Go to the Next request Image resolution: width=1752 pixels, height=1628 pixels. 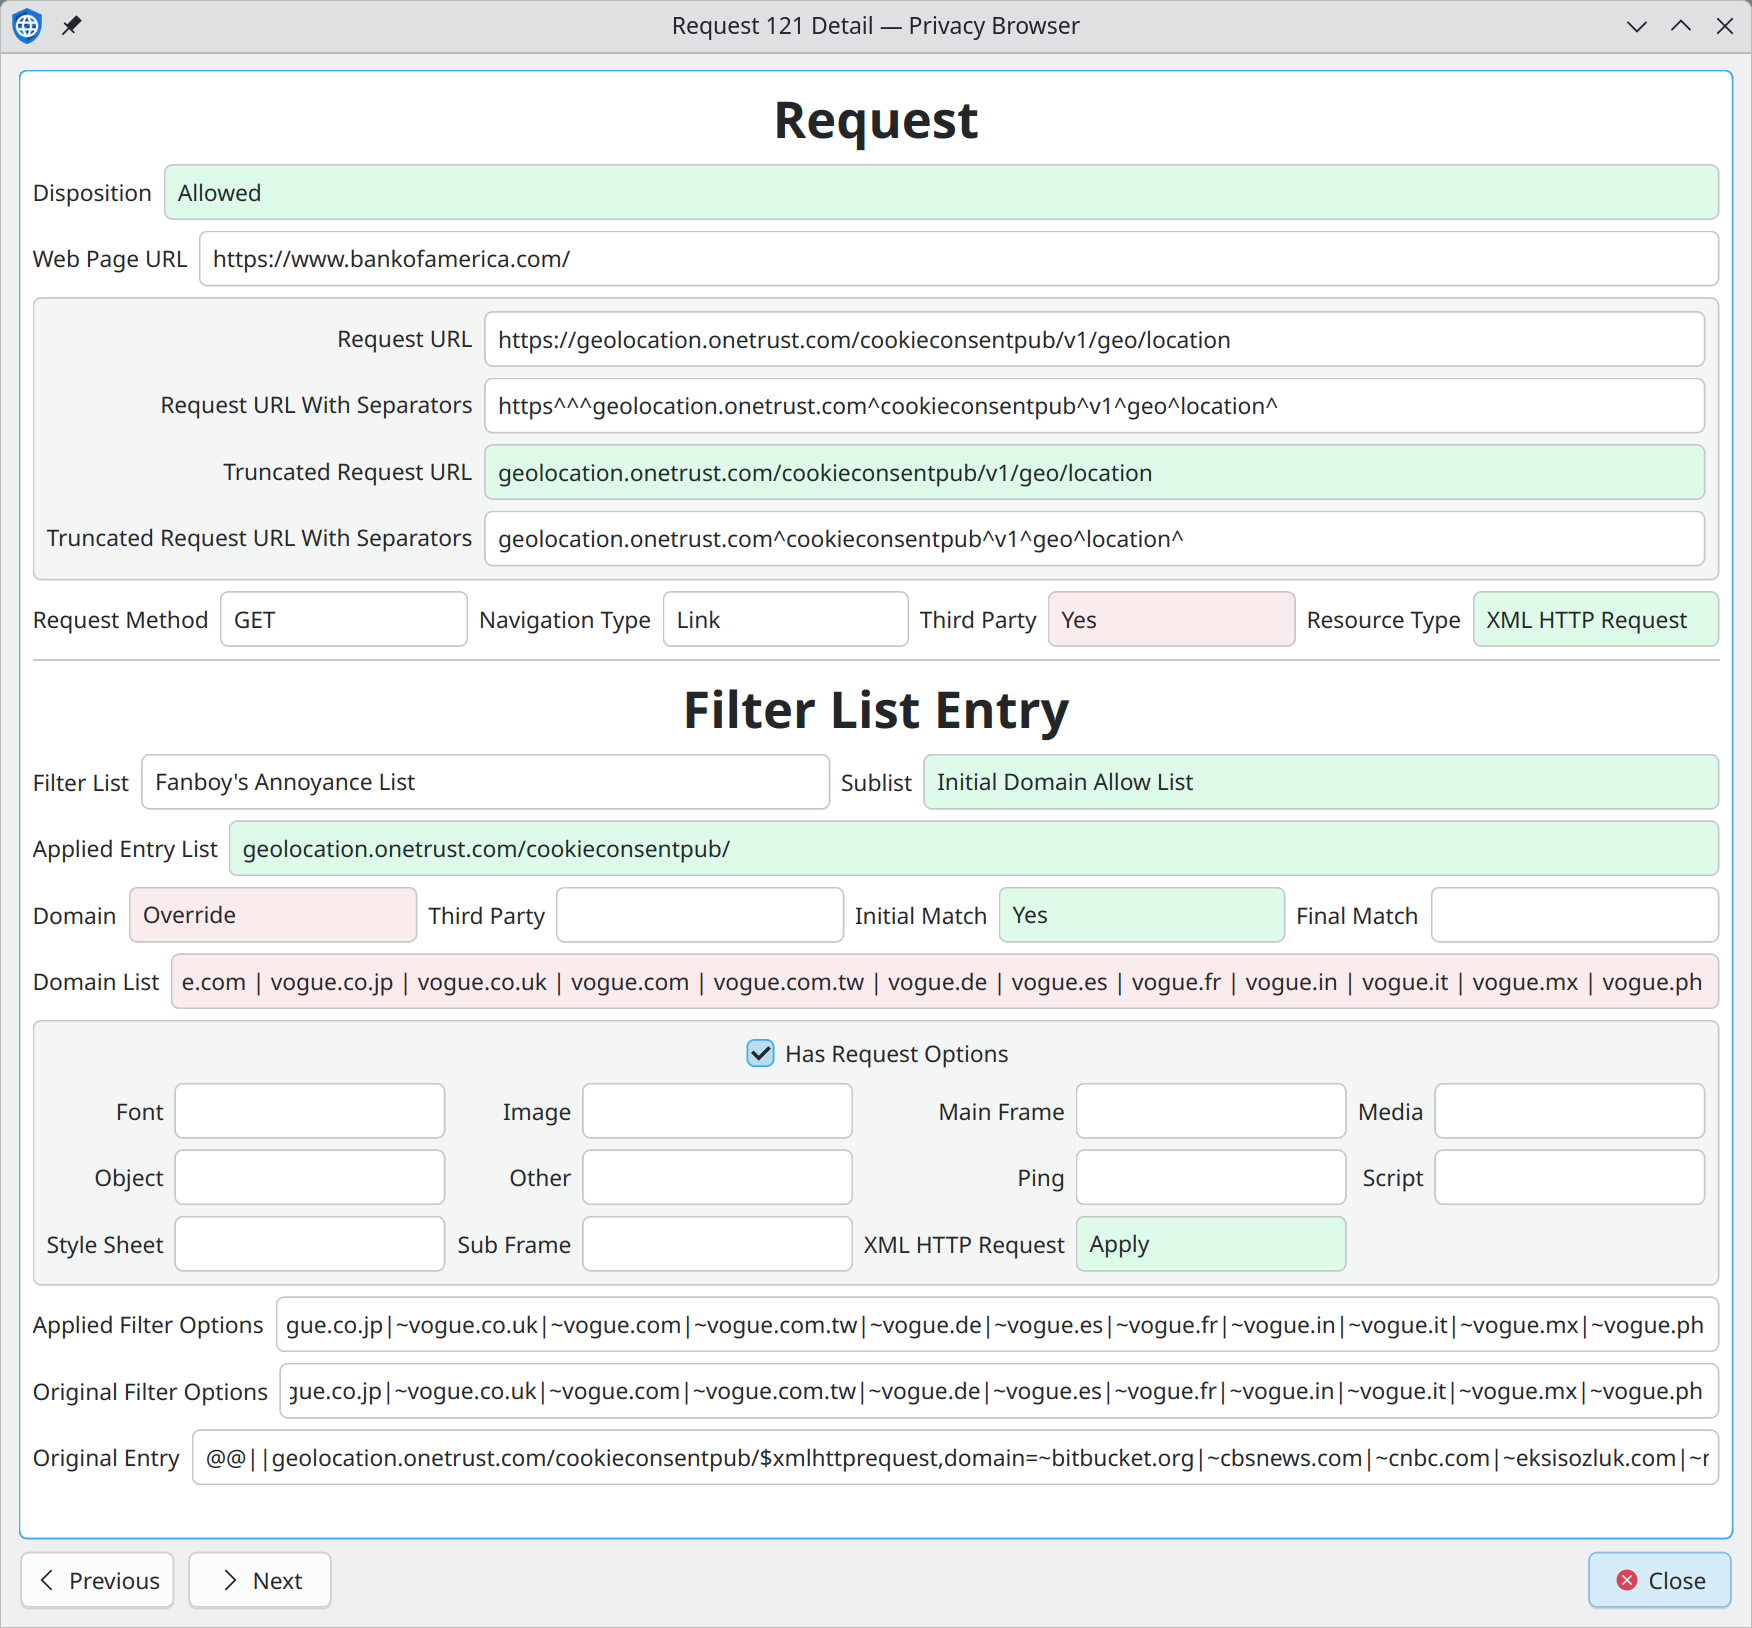[260, 1580]
